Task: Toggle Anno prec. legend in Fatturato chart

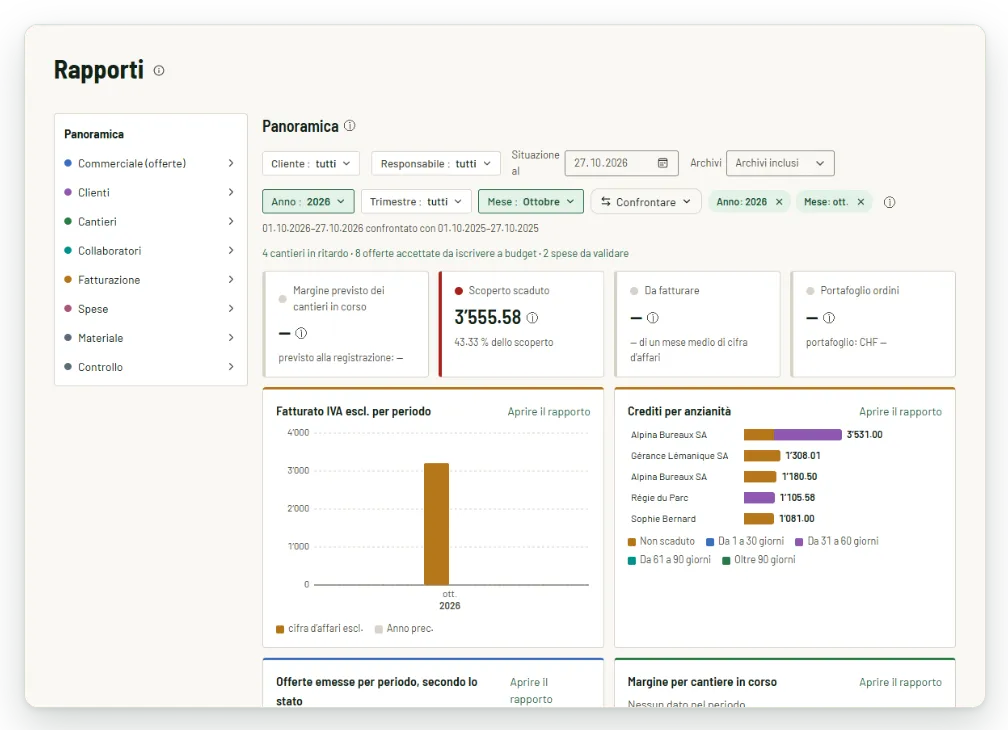Action: point(404,628)
